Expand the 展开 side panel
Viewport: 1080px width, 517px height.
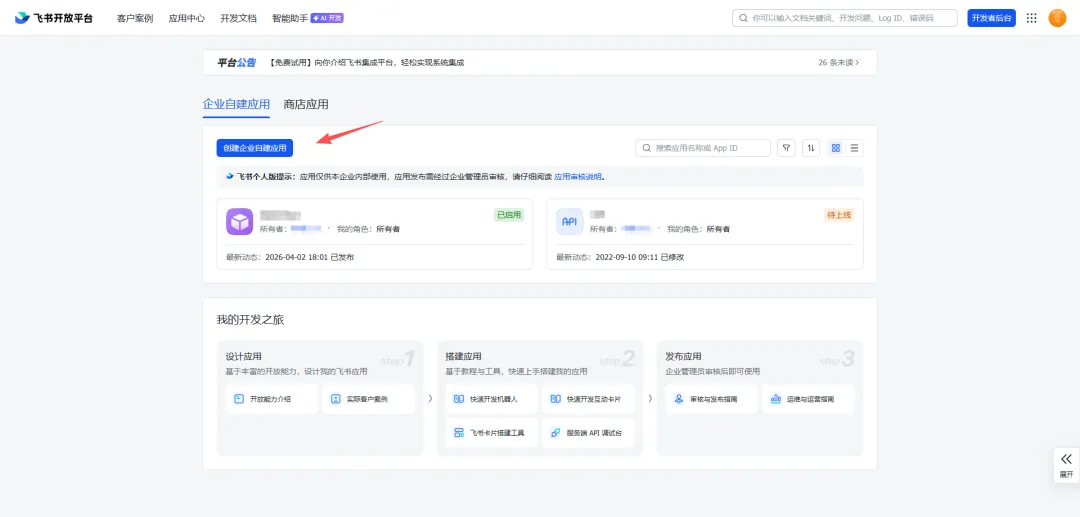pyautogui.click(x=1066, y=465)
